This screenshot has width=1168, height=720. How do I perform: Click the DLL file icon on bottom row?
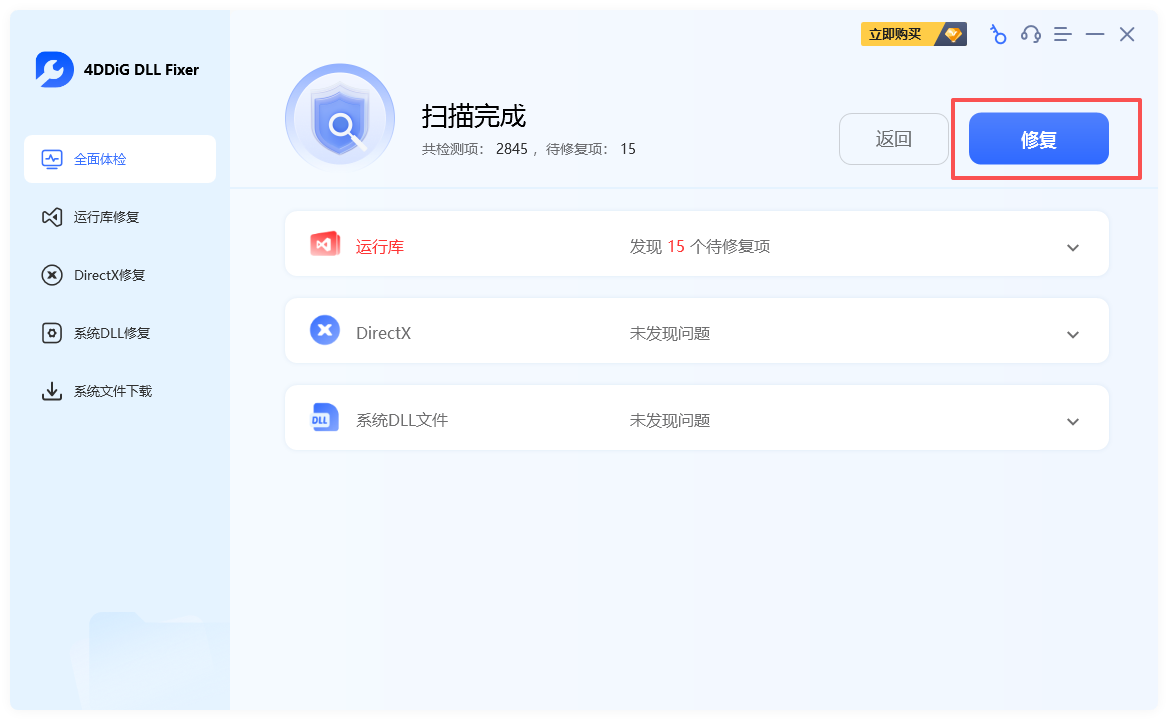coord(324,418)
